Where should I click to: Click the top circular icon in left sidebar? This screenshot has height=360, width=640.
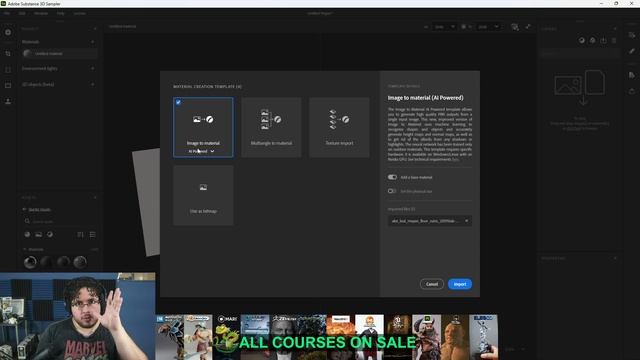click(8, 32)
